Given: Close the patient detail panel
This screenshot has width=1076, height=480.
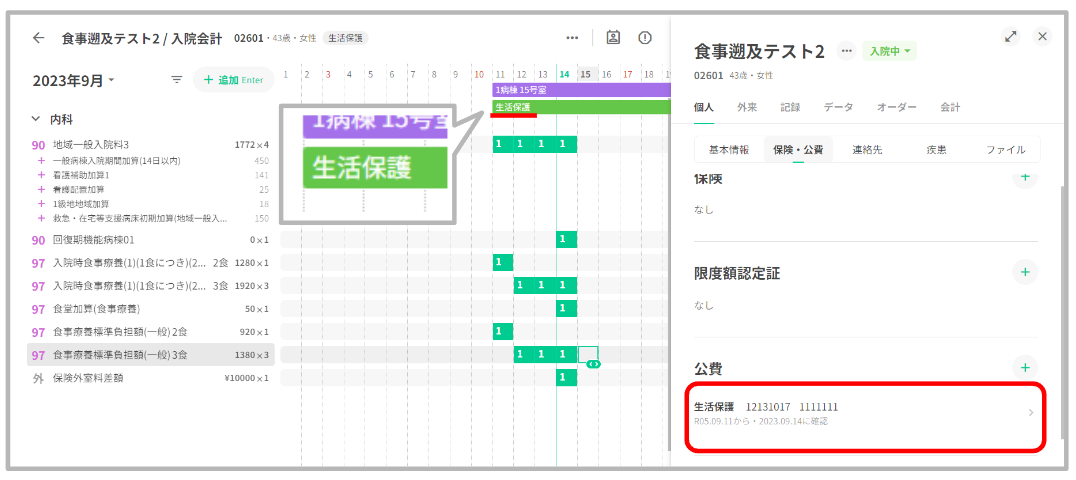Looking at the screenshot, I should [x=1042, y=37].
